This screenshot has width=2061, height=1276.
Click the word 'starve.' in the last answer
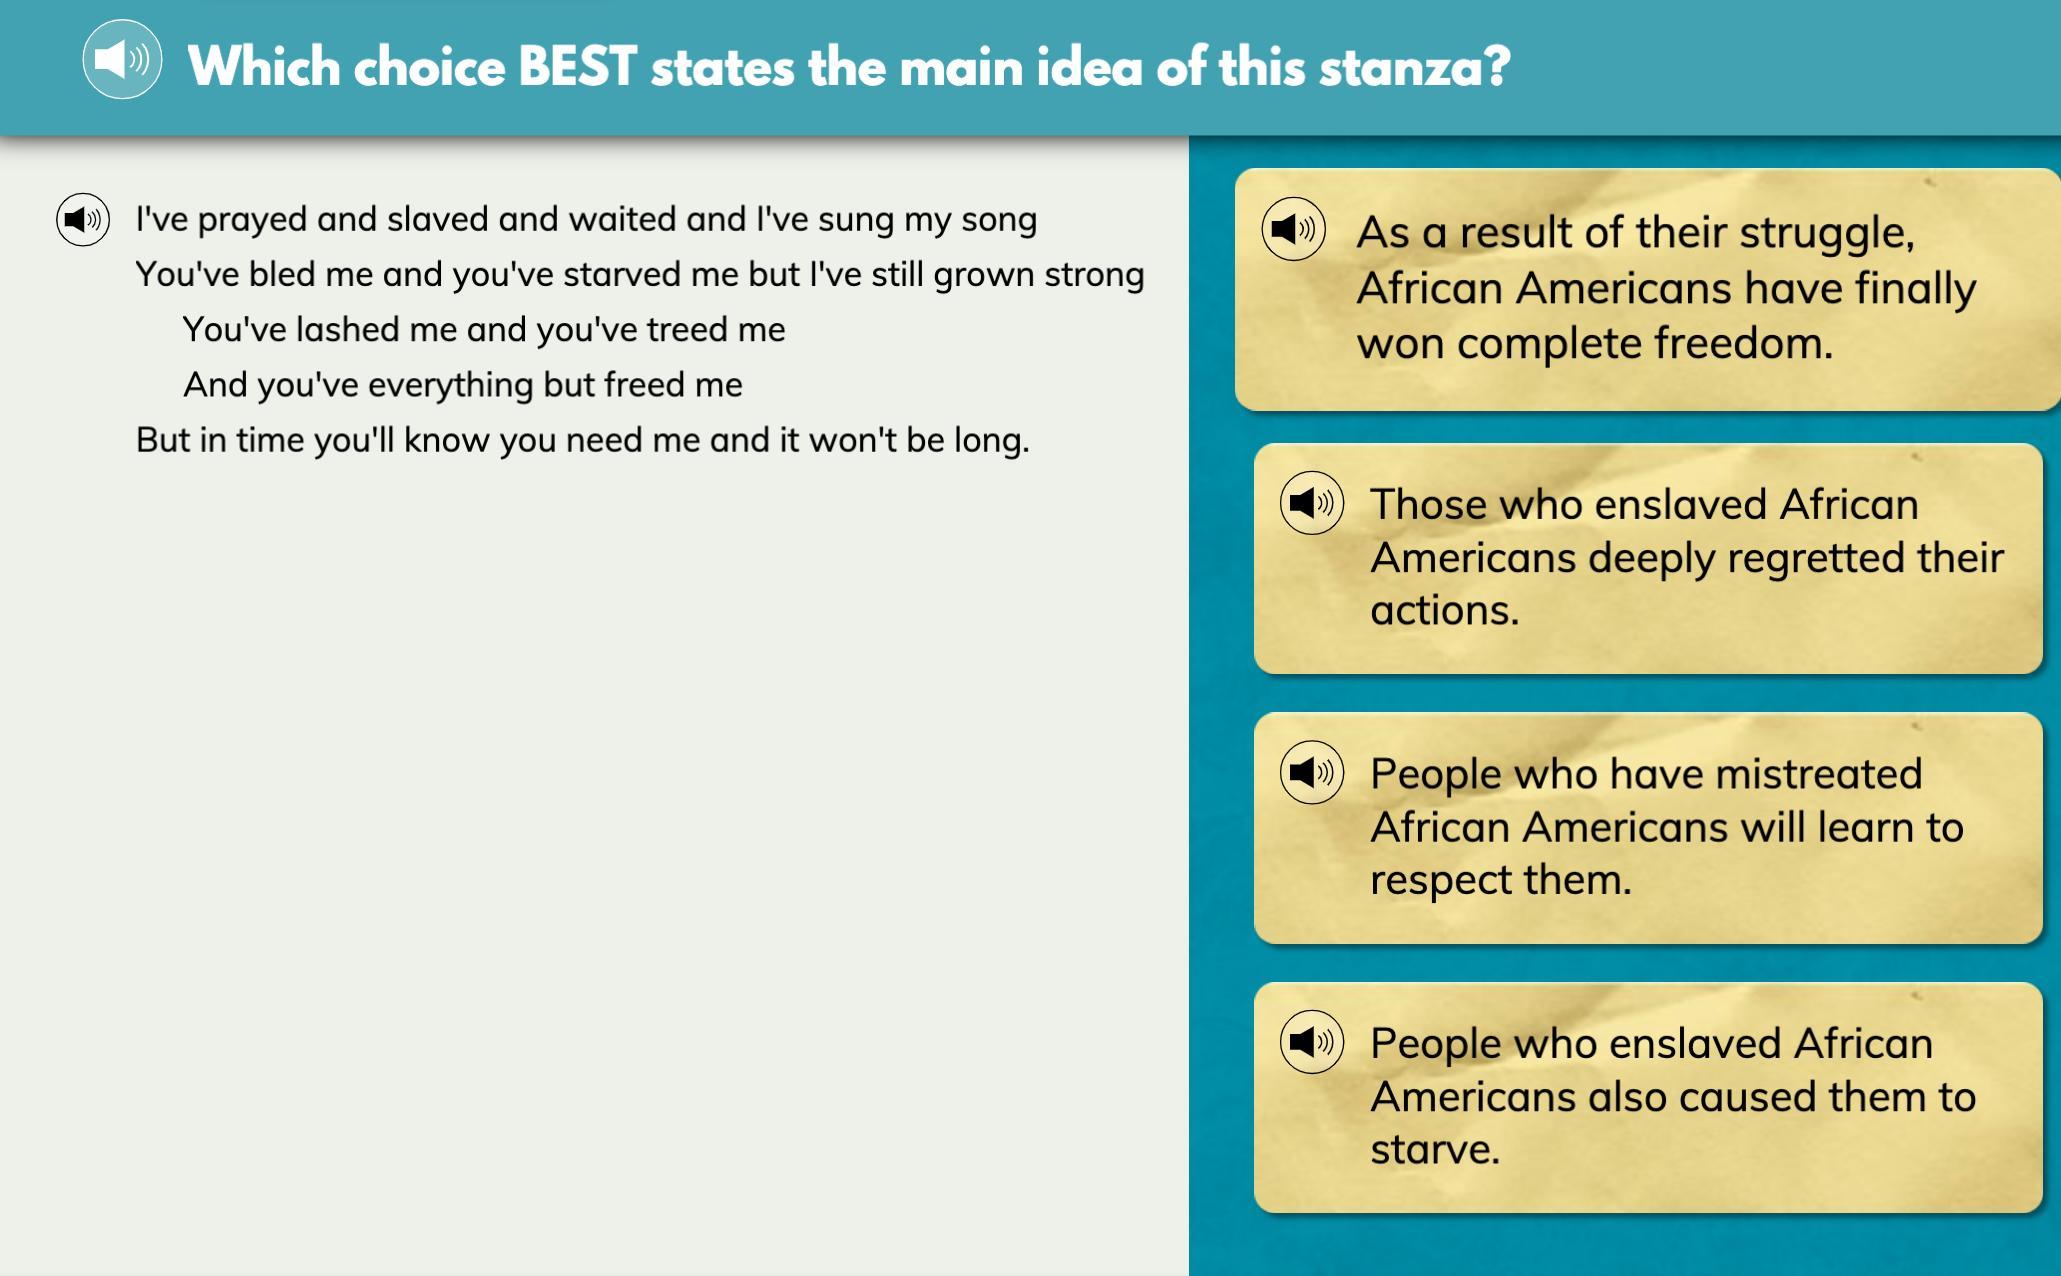1435,1150
